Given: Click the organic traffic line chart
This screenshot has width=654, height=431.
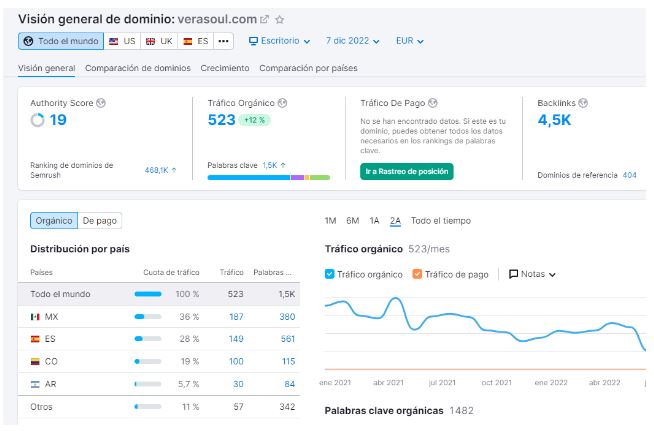Looking at the screenshot, I should pos(485,325).
